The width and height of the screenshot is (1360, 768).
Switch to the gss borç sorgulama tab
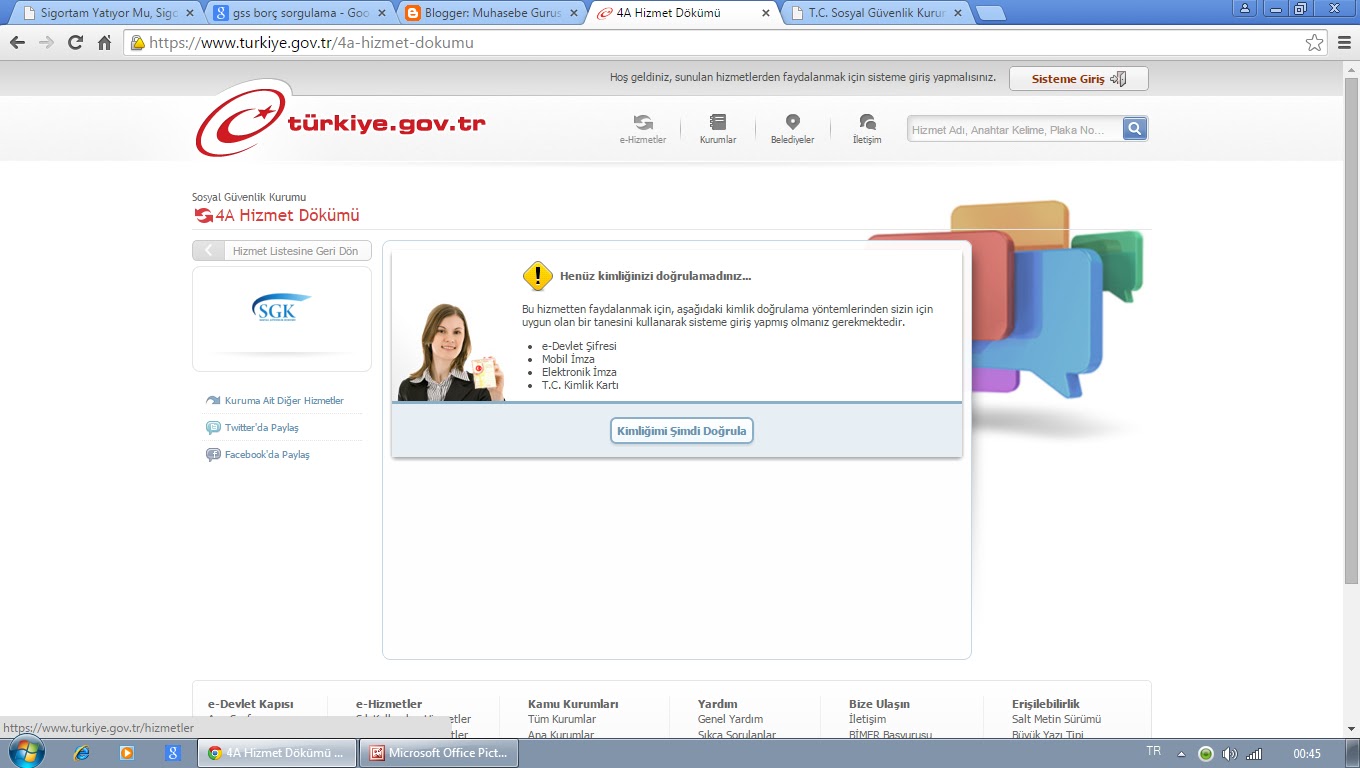296,13
